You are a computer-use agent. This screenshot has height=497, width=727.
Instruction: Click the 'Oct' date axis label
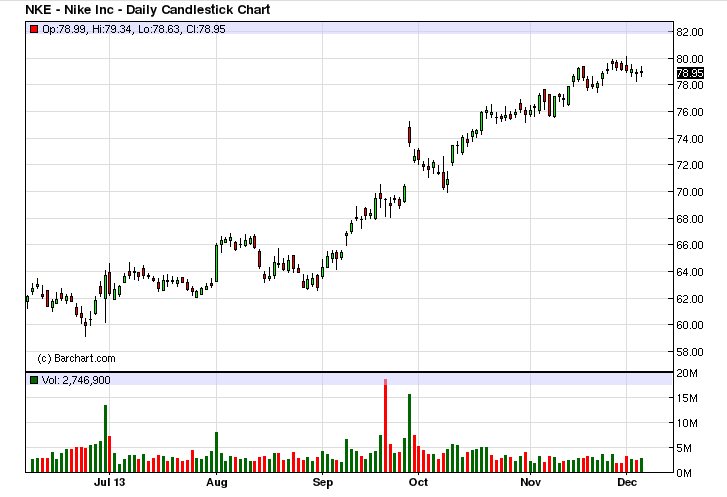point(418,482)
